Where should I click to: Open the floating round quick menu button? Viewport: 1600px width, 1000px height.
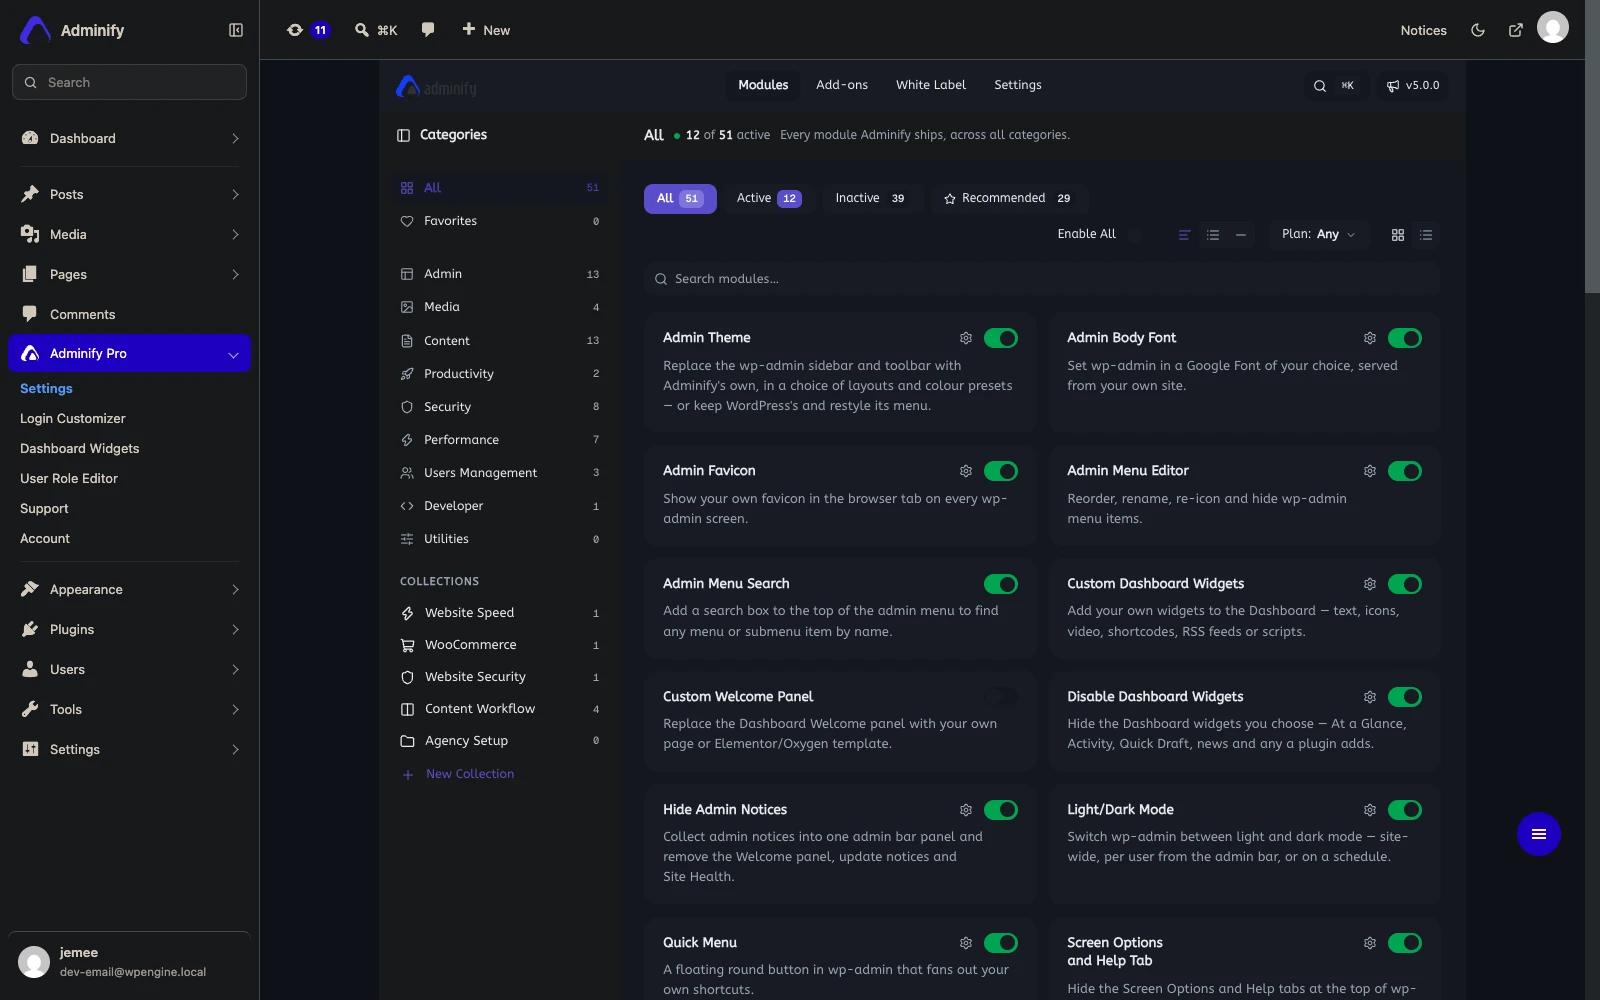(1539, 834)
